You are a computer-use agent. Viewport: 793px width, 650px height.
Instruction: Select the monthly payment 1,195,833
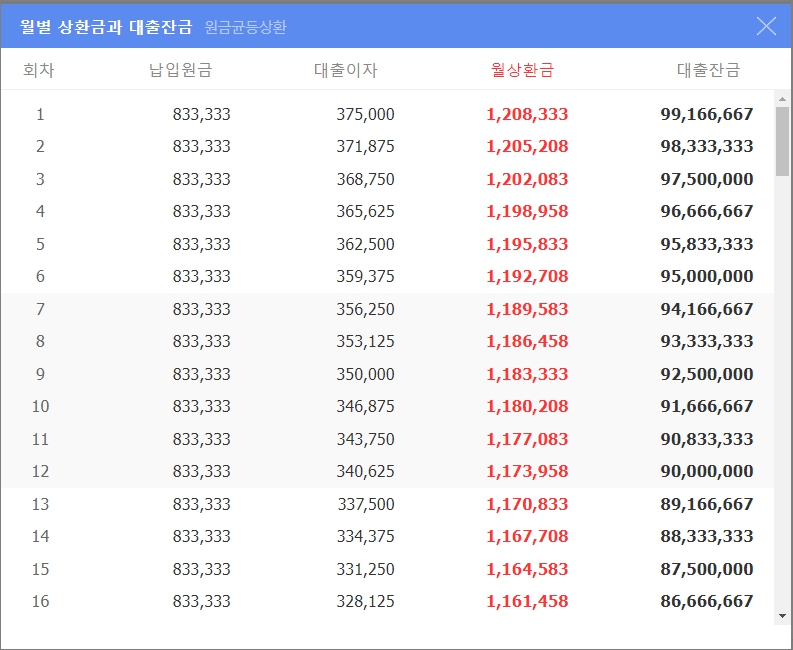point(527,244)
